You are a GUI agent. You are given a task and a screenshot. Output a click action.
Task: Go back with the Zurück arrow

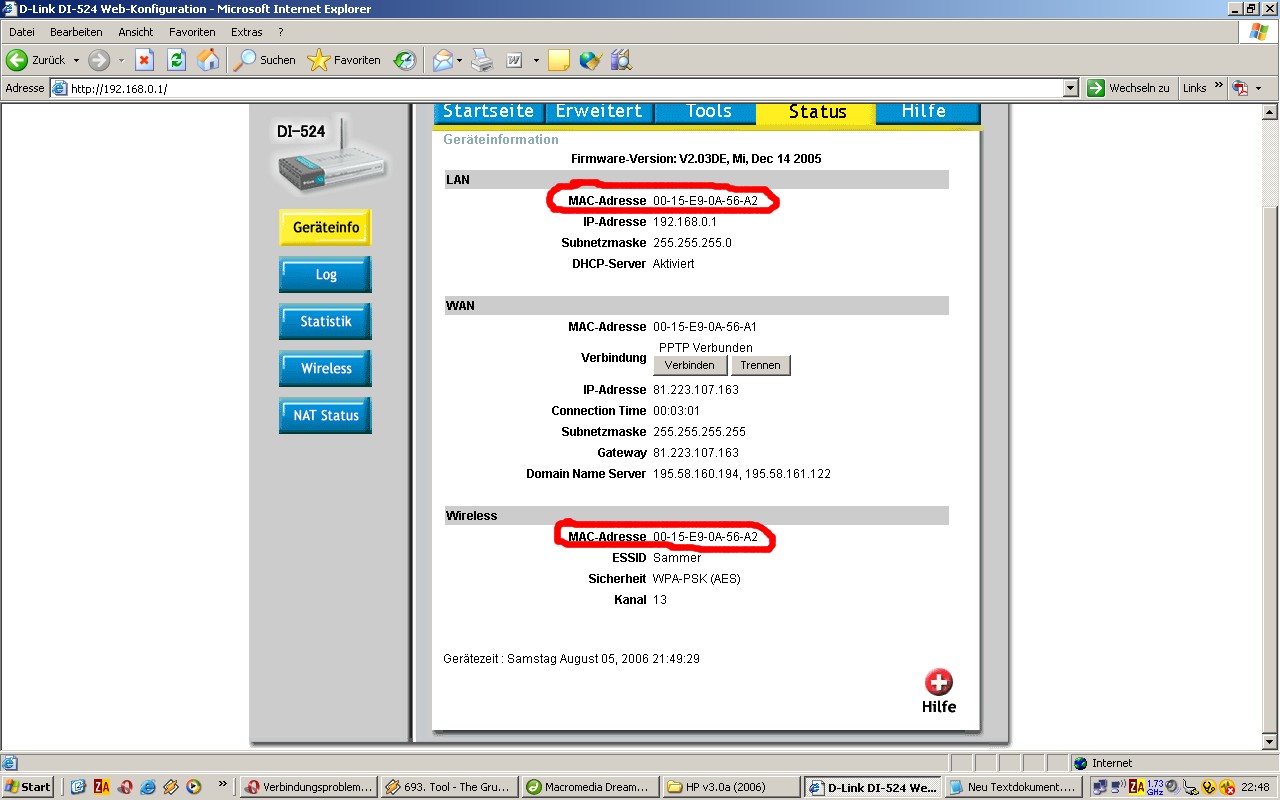point(37,60)
